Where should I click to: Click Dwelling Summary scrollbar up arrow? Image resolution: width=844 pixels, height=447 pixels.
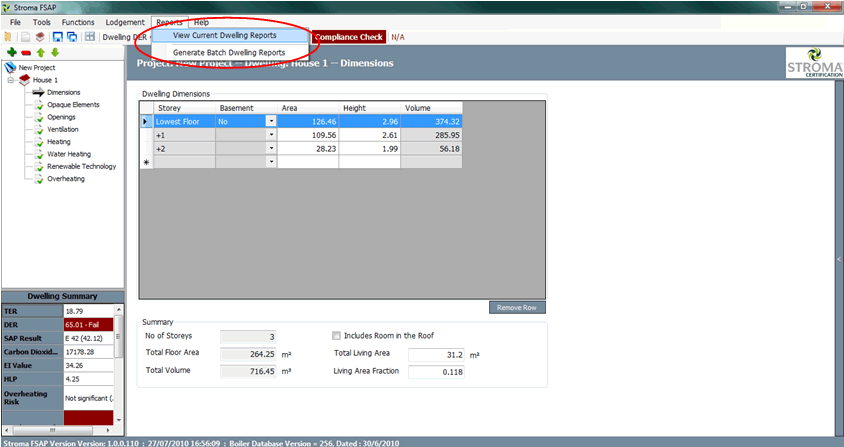(119, 310)
